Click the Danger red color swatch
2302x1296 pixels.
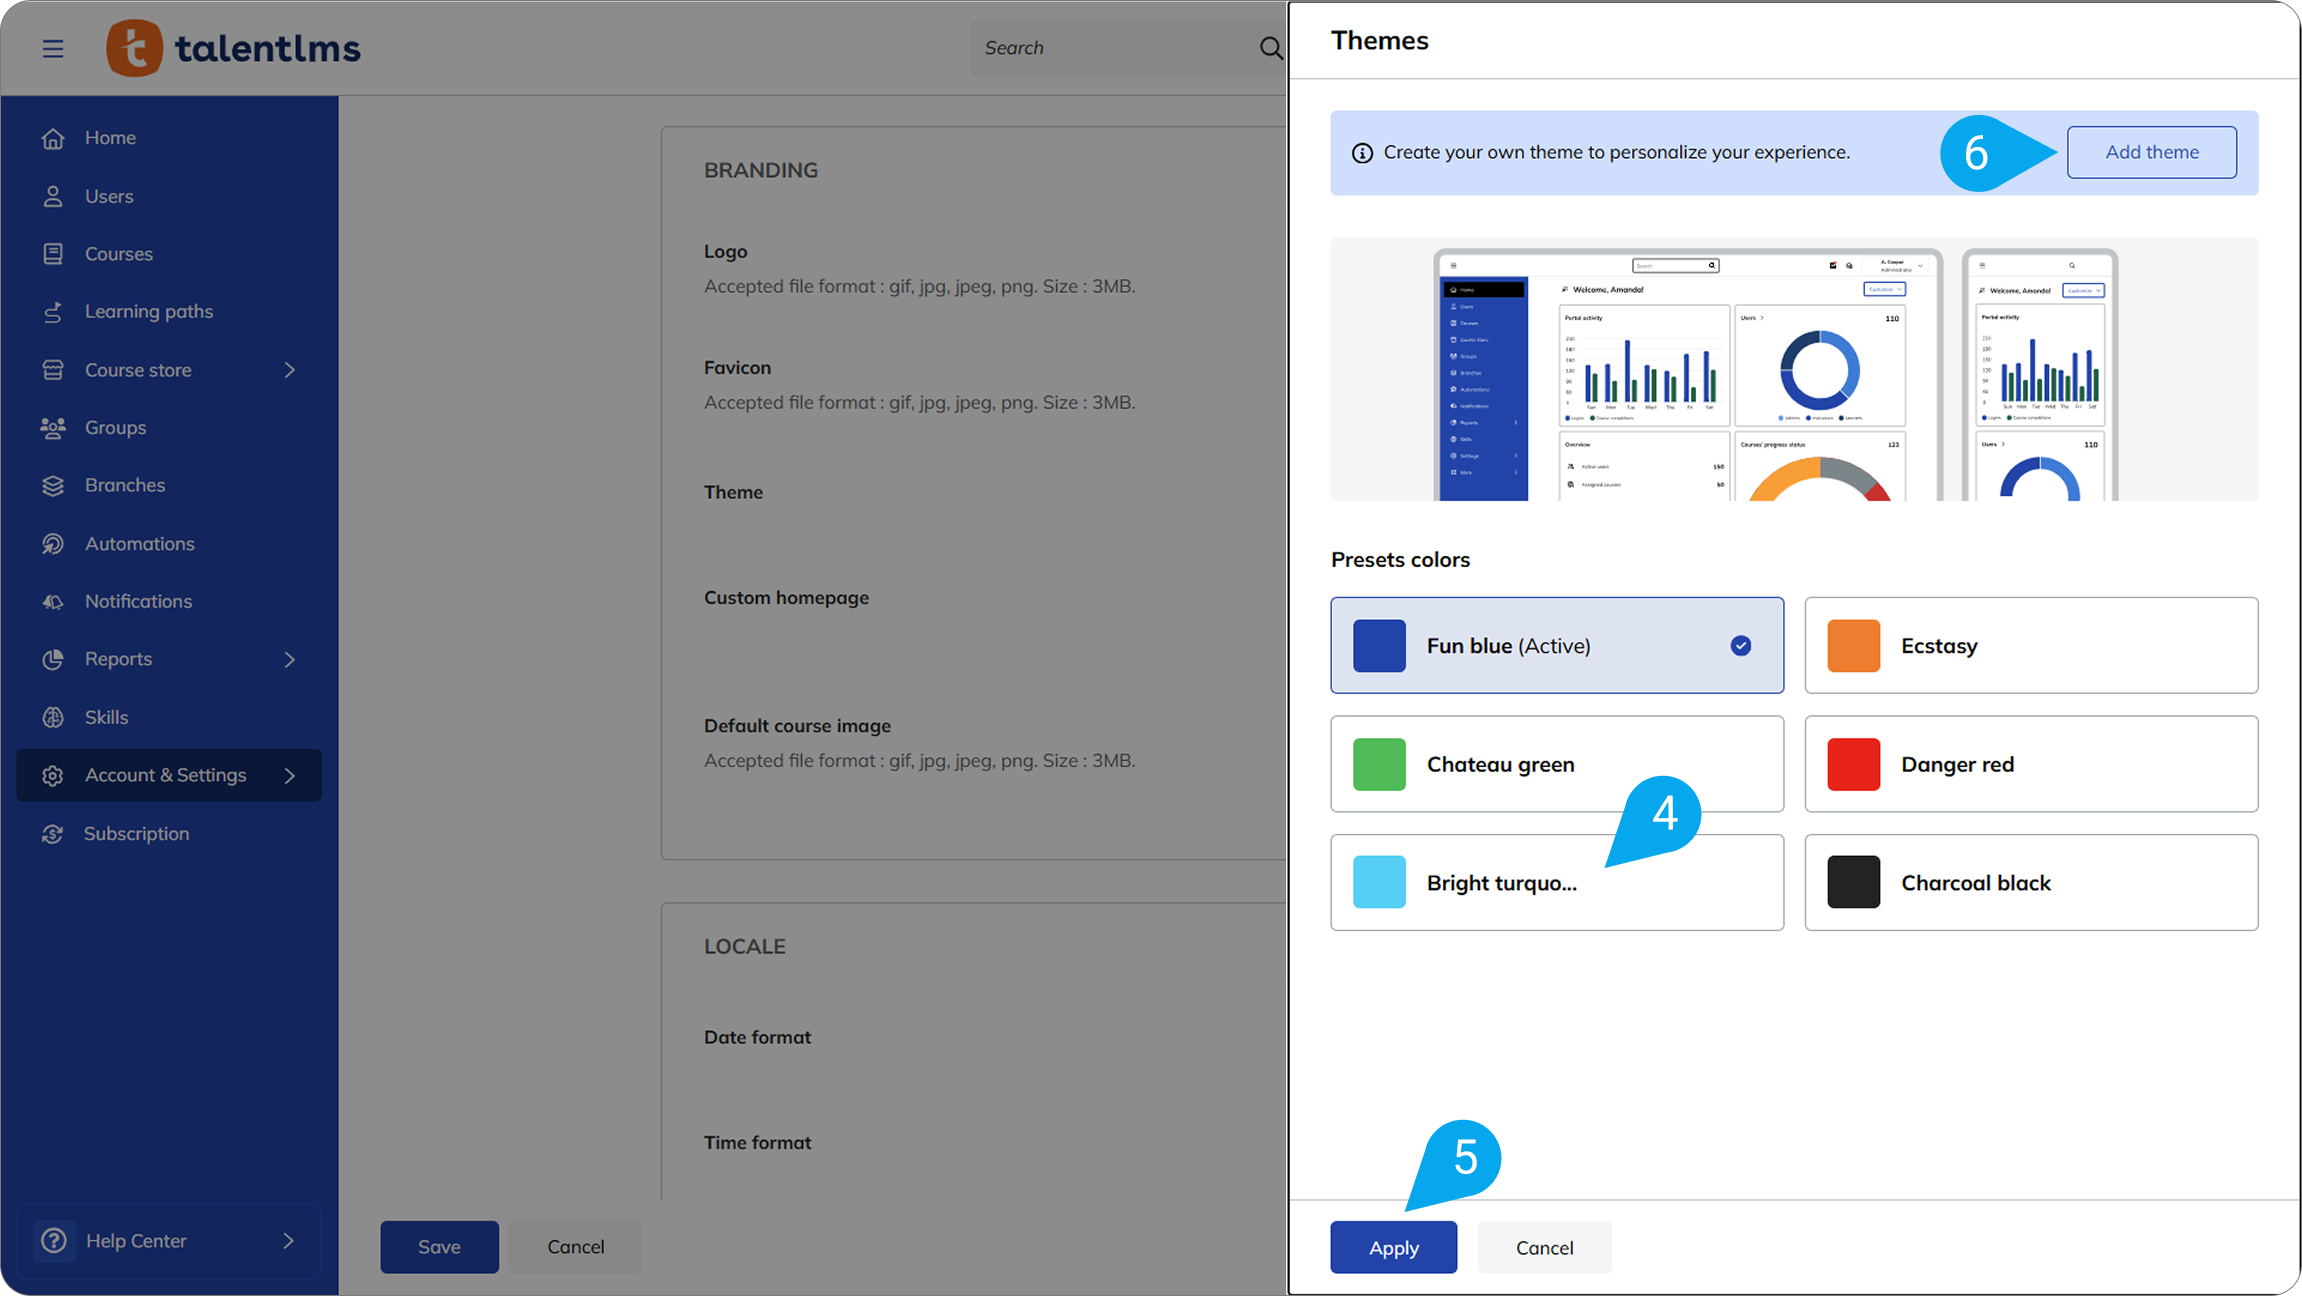[x=1853, y=765]
